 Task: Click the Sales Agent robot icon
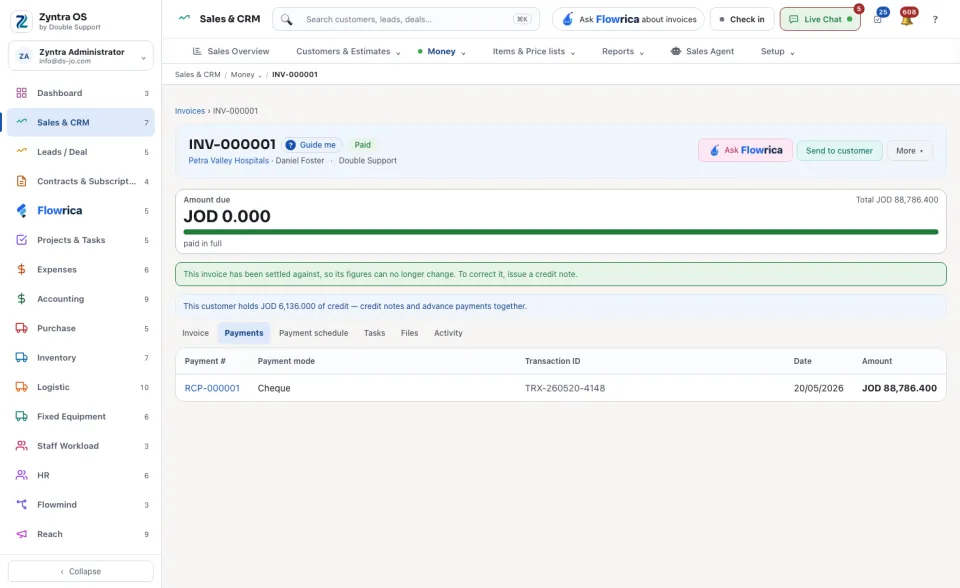coord(676,51)
